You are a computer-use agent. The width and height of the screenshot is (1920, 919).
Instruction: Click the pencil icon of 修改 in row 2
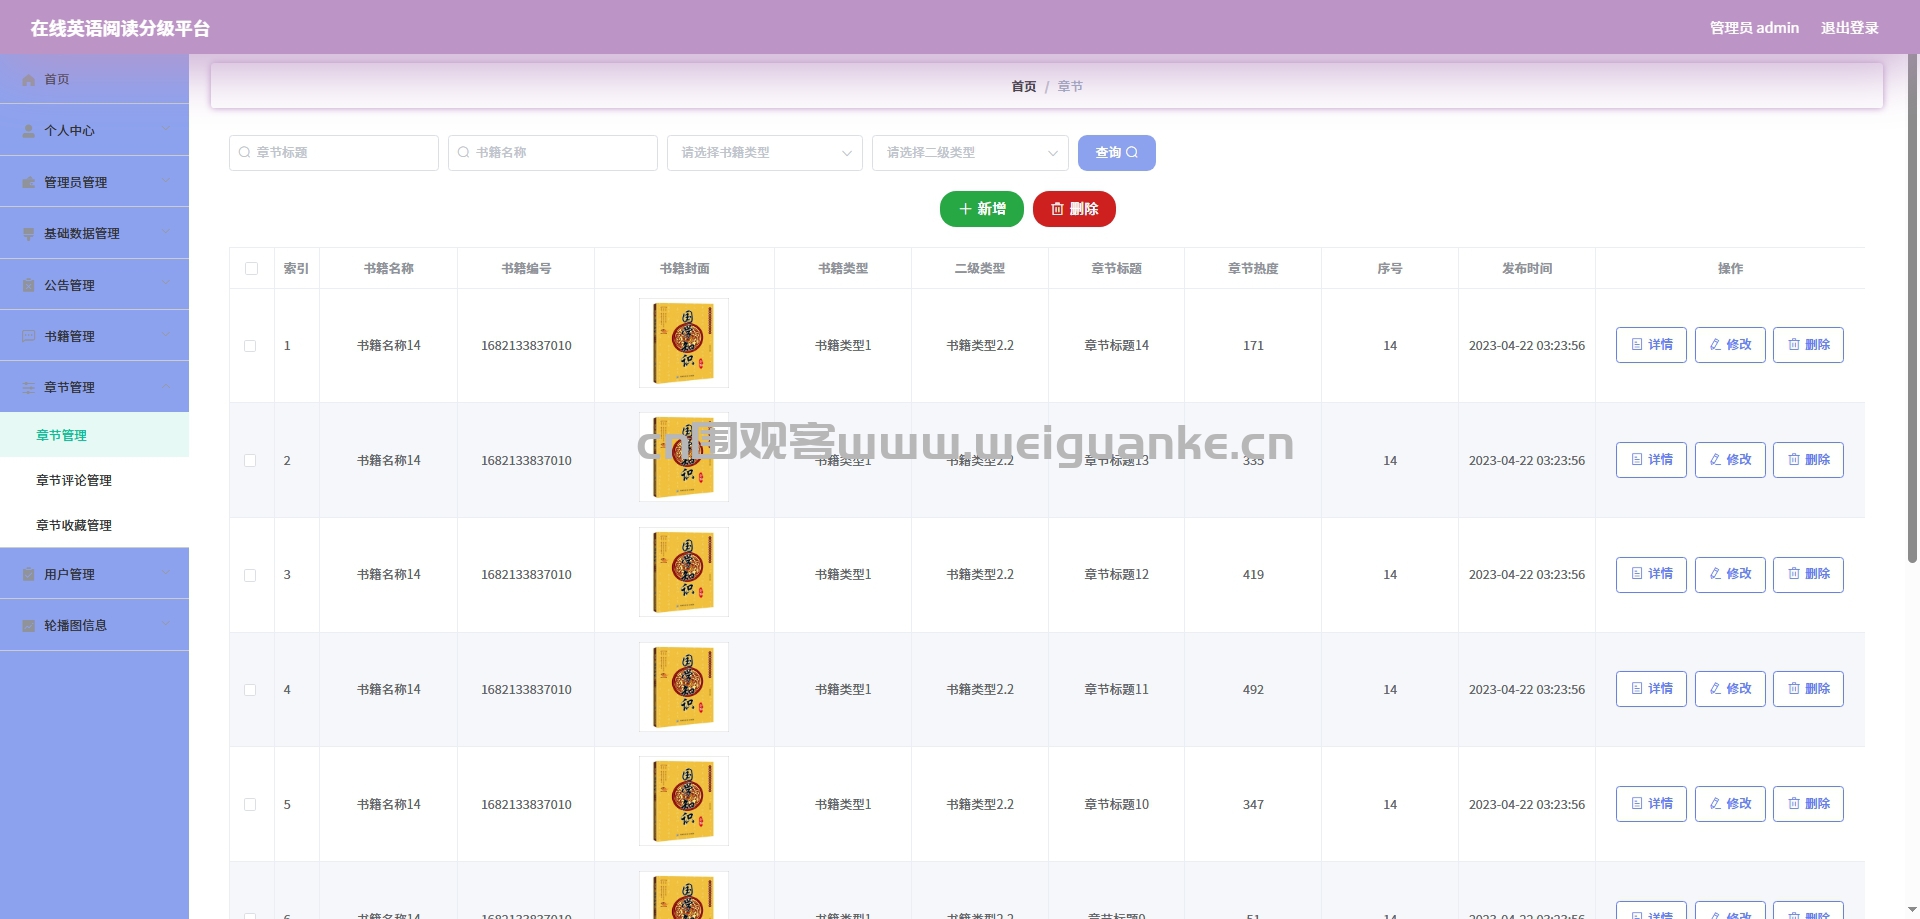pos(1715,460)
